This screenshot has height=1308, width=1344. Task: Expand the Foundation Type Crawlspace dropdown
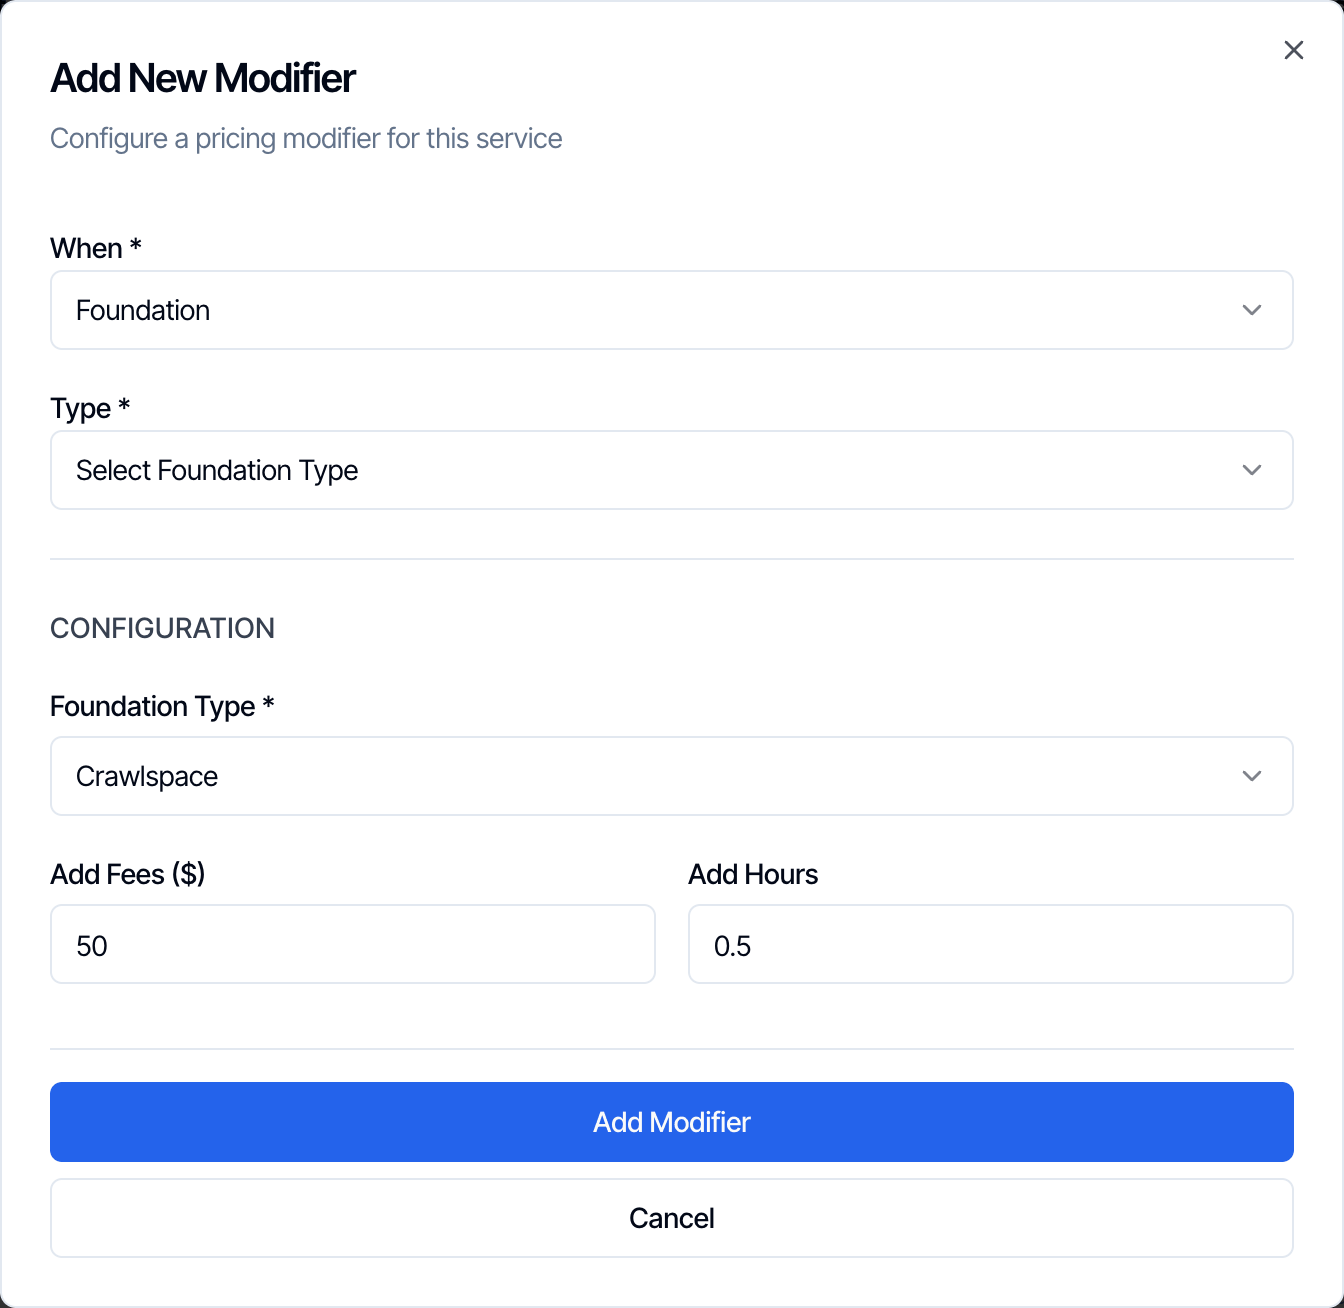coord(672,776)
